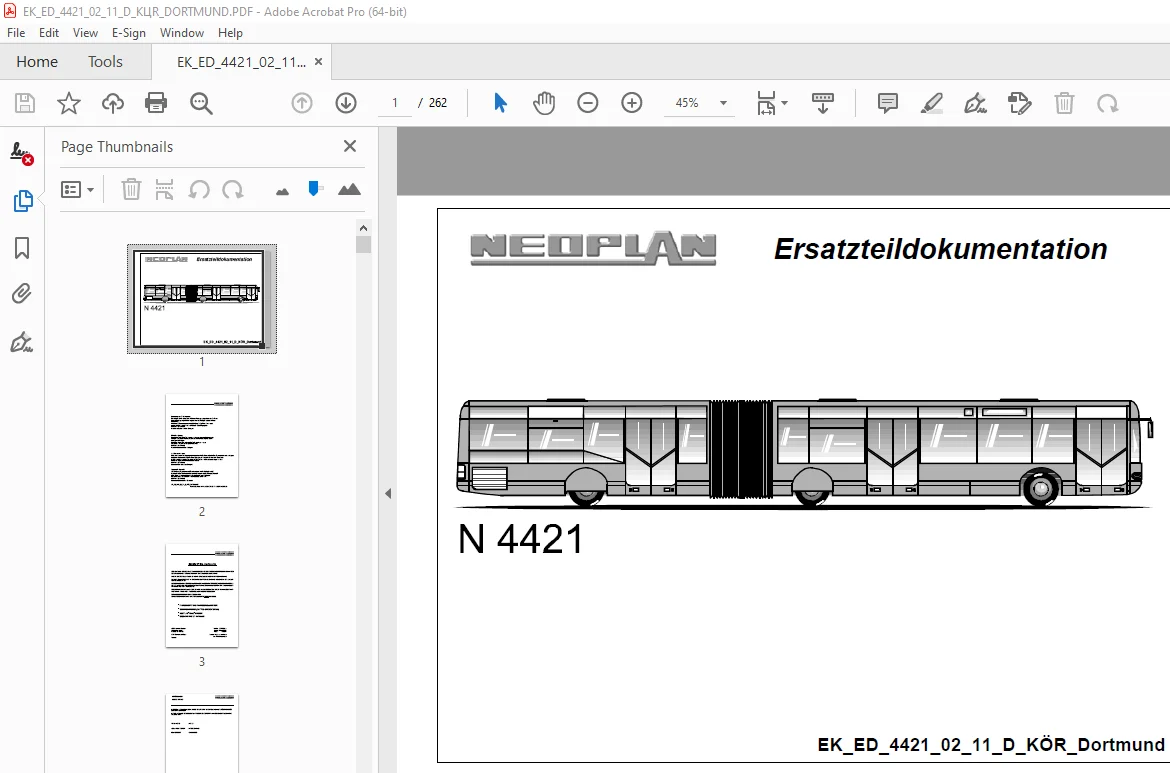
Task: Click the scrolling mode keyboard icon
Action: click(822, 103)
